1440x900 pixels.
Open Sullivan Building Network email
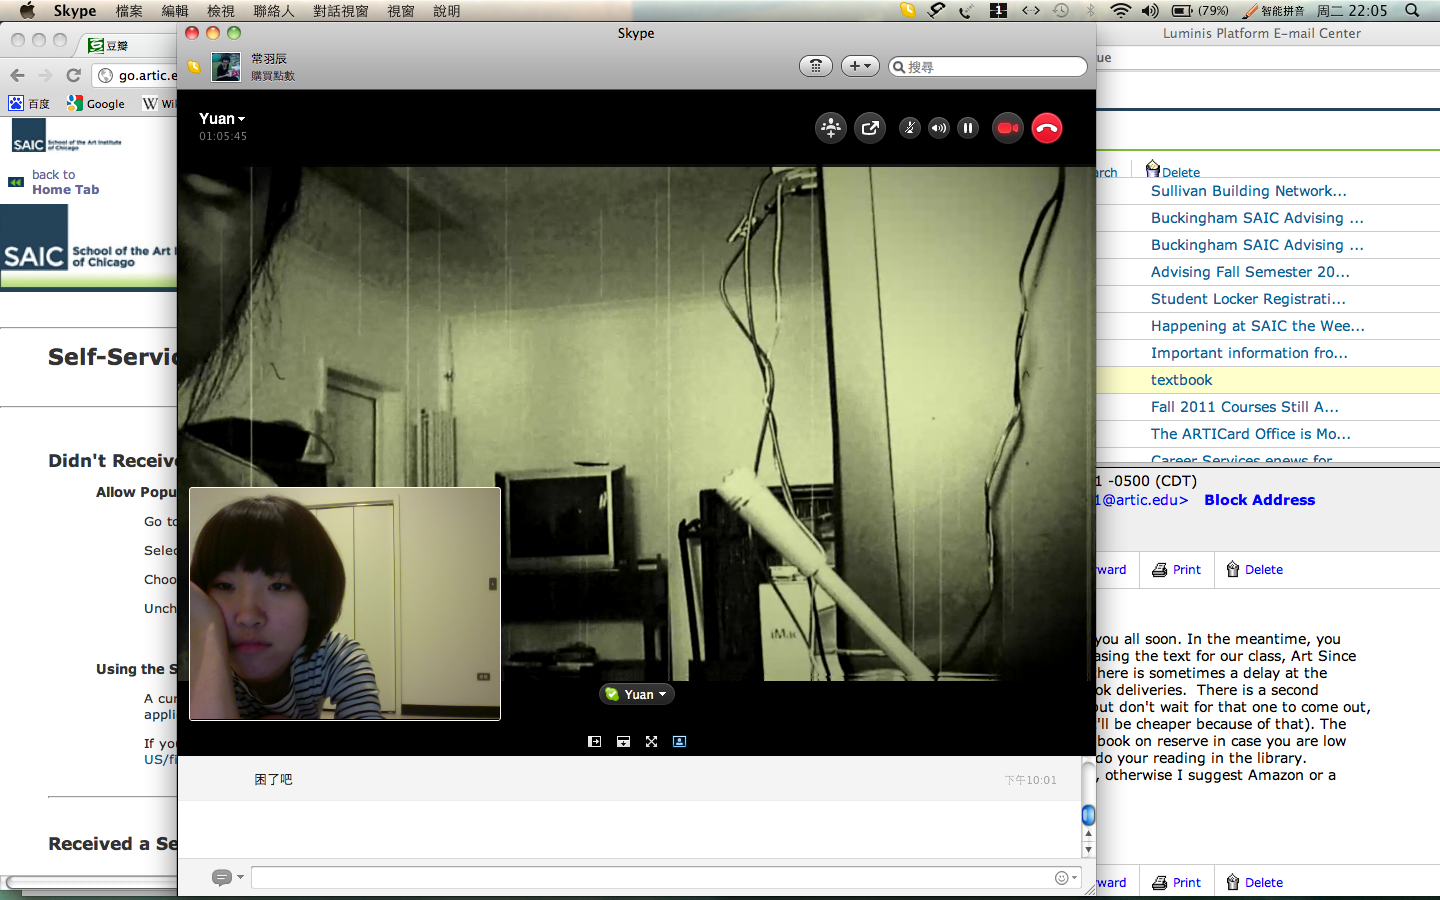[1248, 191]
